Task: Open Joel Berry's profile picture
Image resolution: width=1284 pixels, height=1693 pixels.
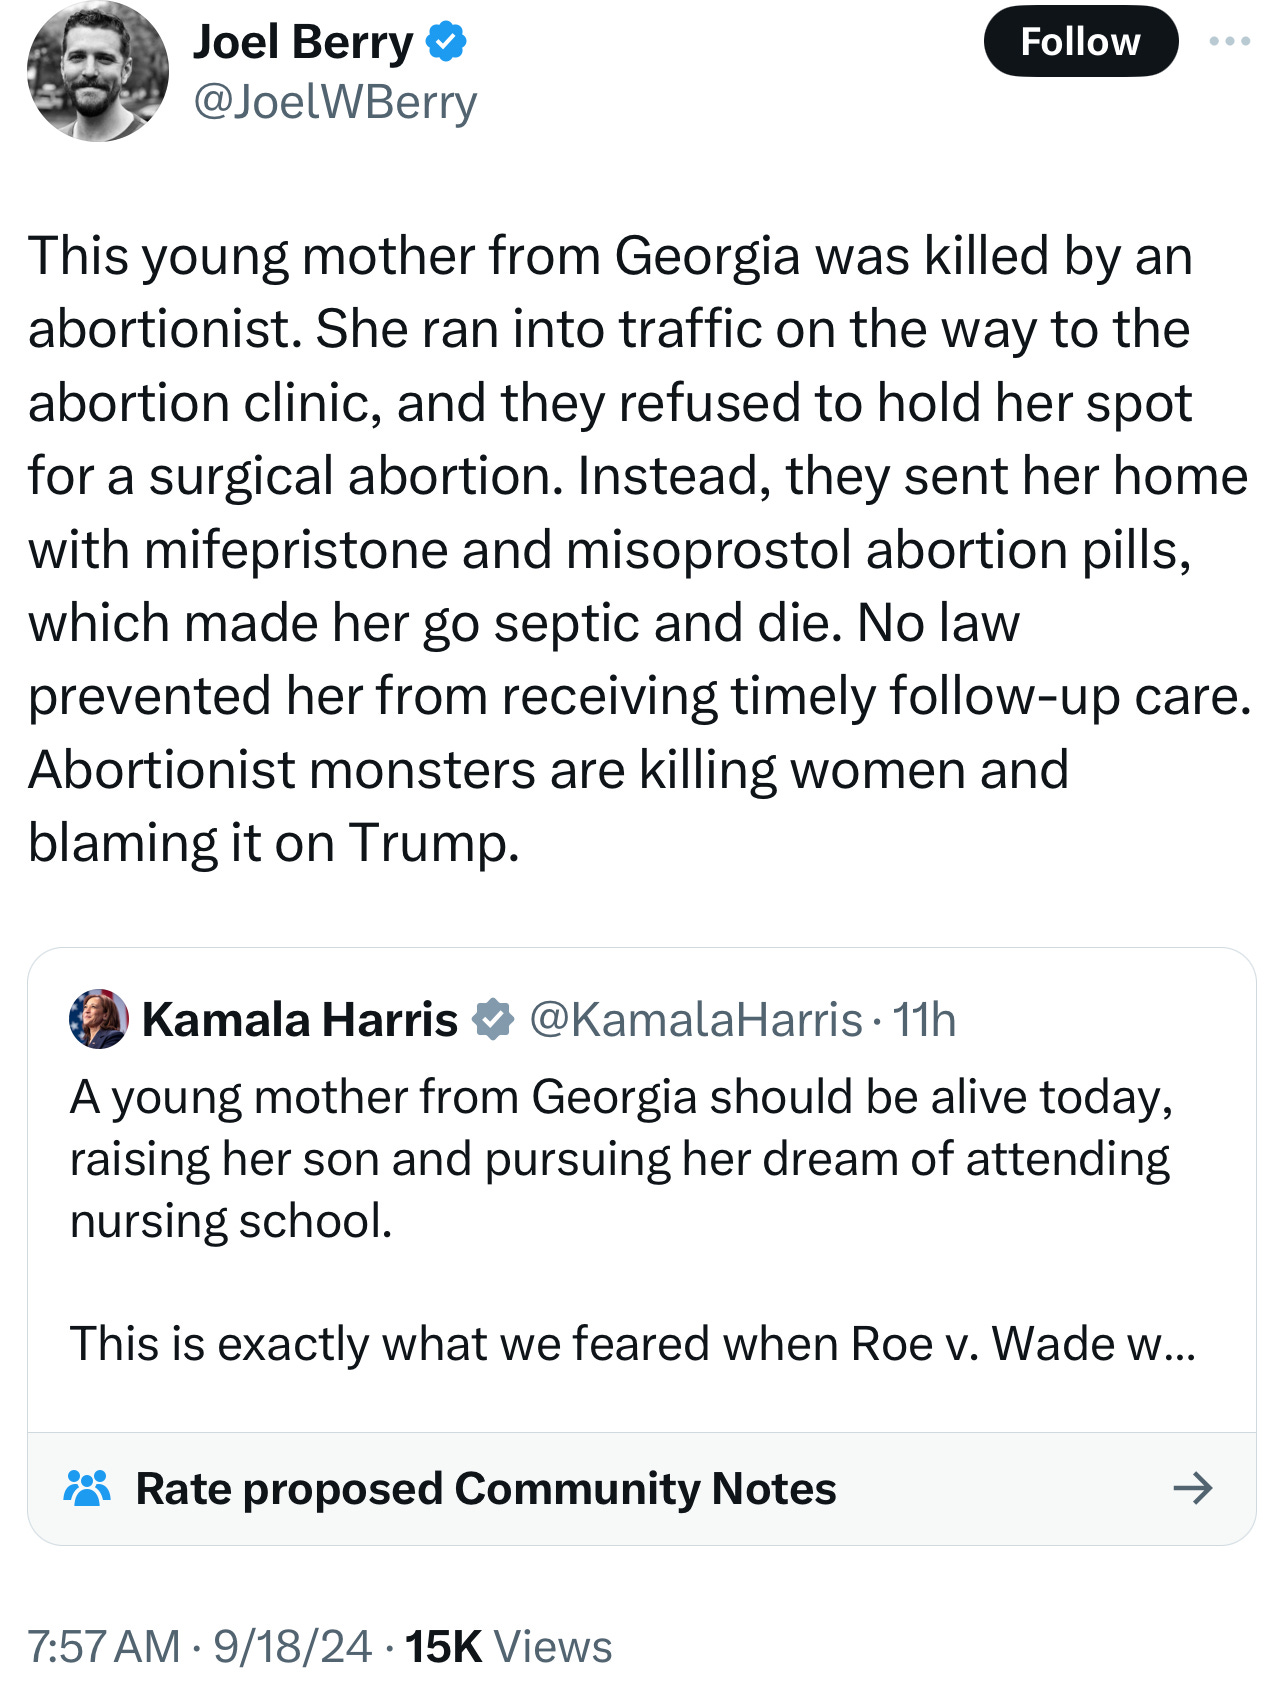Action: pos(98,72)
